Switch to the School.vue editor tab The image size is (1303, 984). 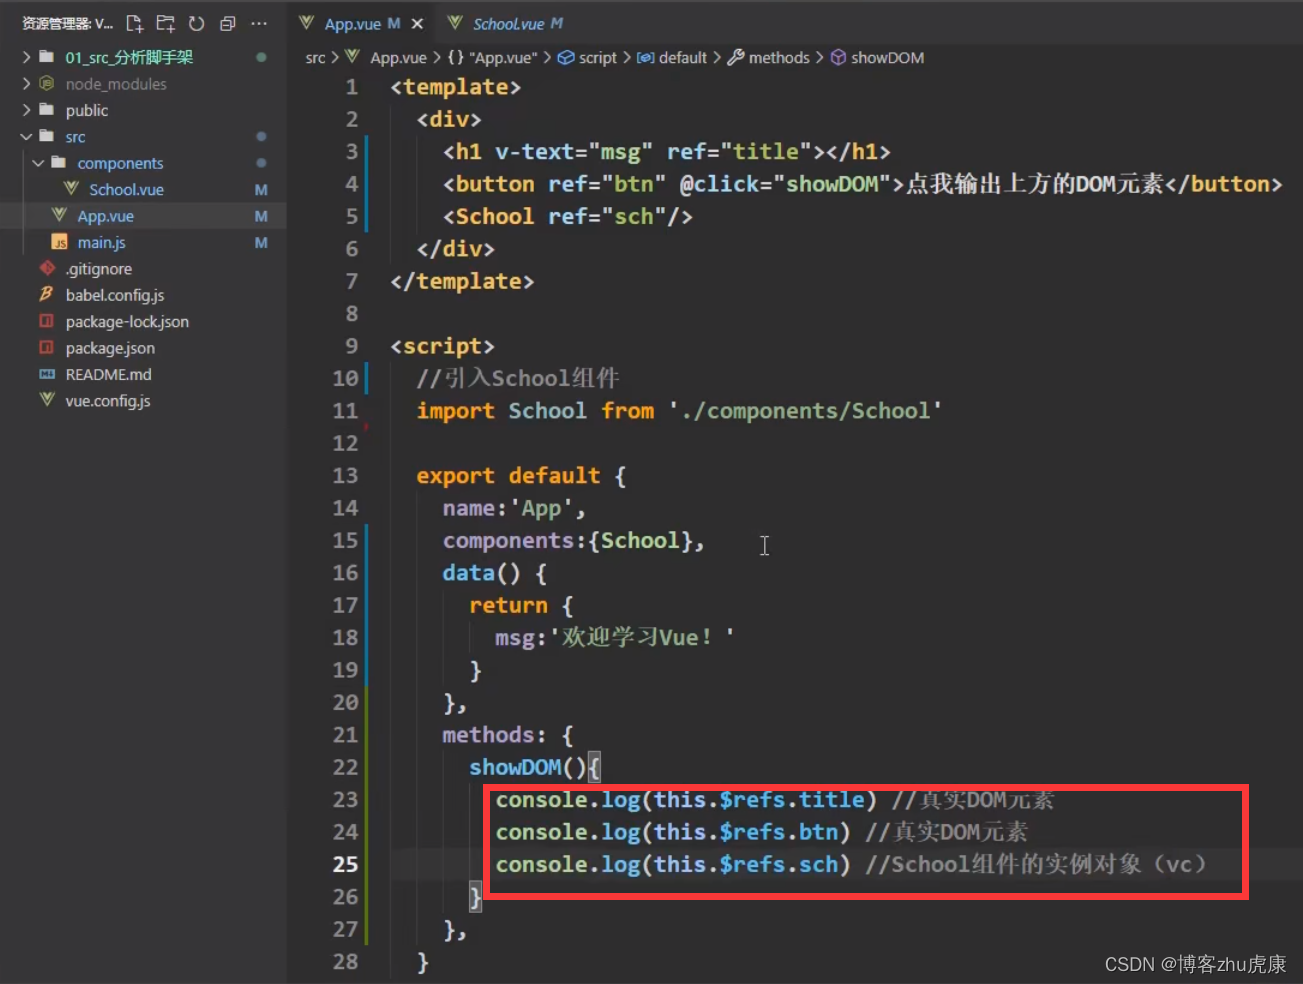tap(505, 24)
